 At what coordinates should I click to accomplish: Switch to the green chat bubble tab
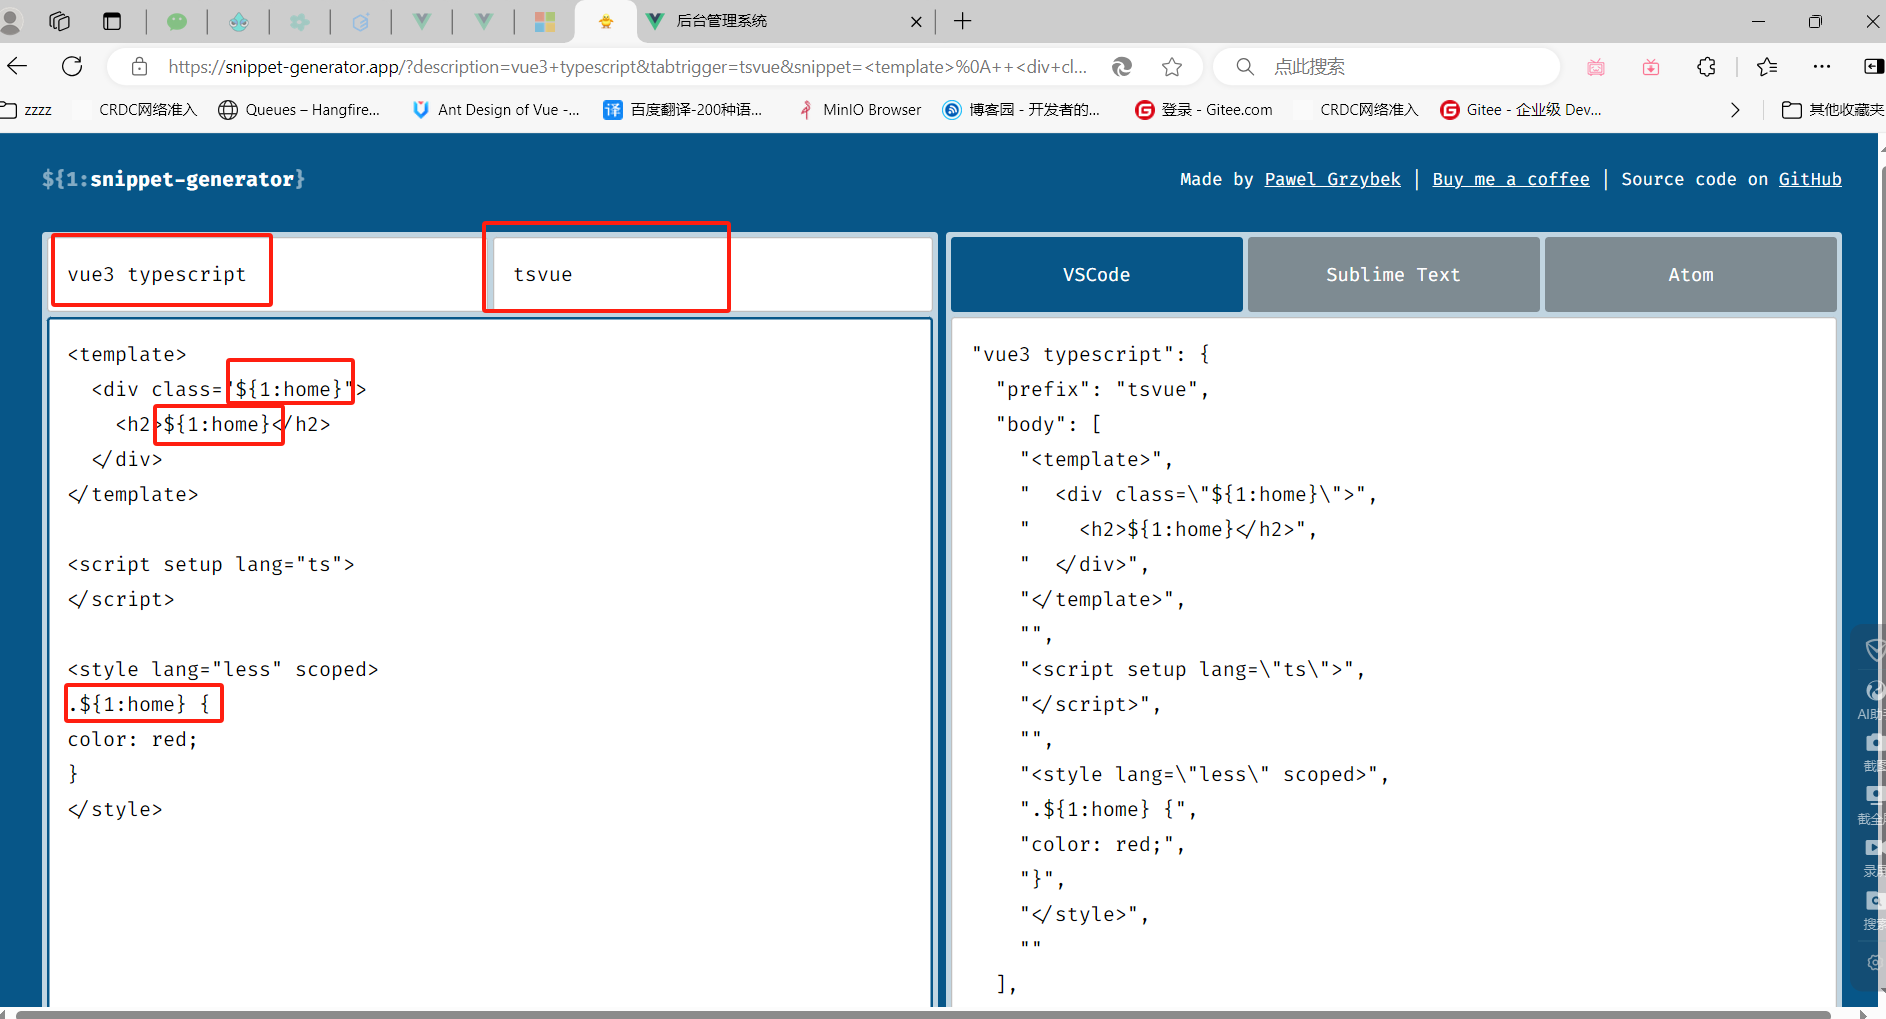pos(177,21)
